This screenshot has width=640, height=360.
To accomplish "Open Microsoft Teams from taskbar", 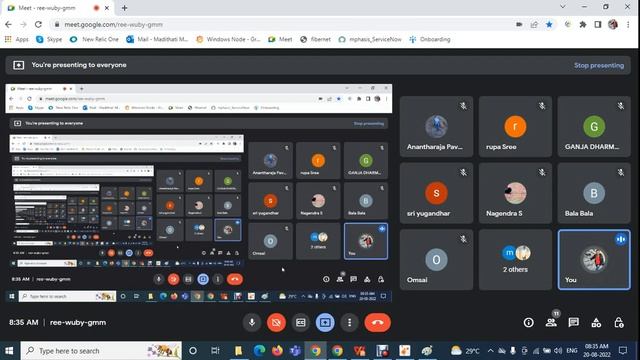I will [296, 351].
